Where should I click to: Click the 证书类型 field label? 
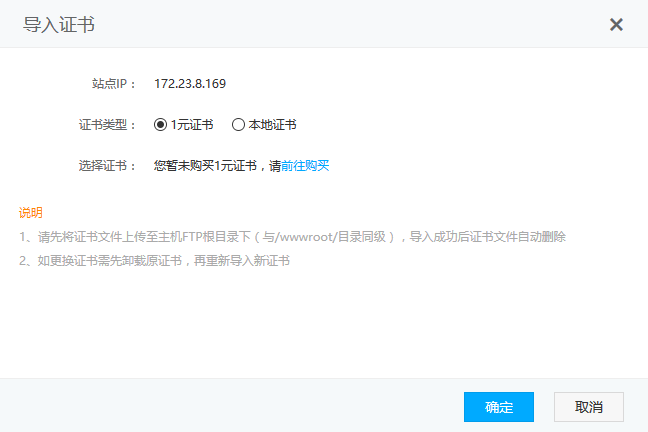108,125
